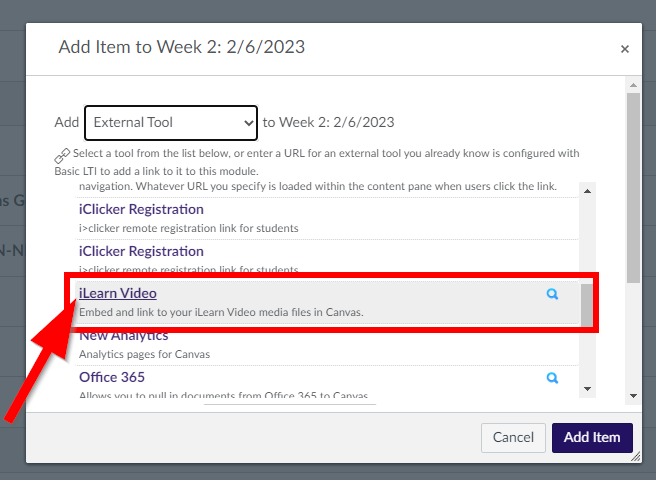This screenshot has height=480, width=656.
Task: Select iLearn Video from the tool list
Action: click(118, 293)
